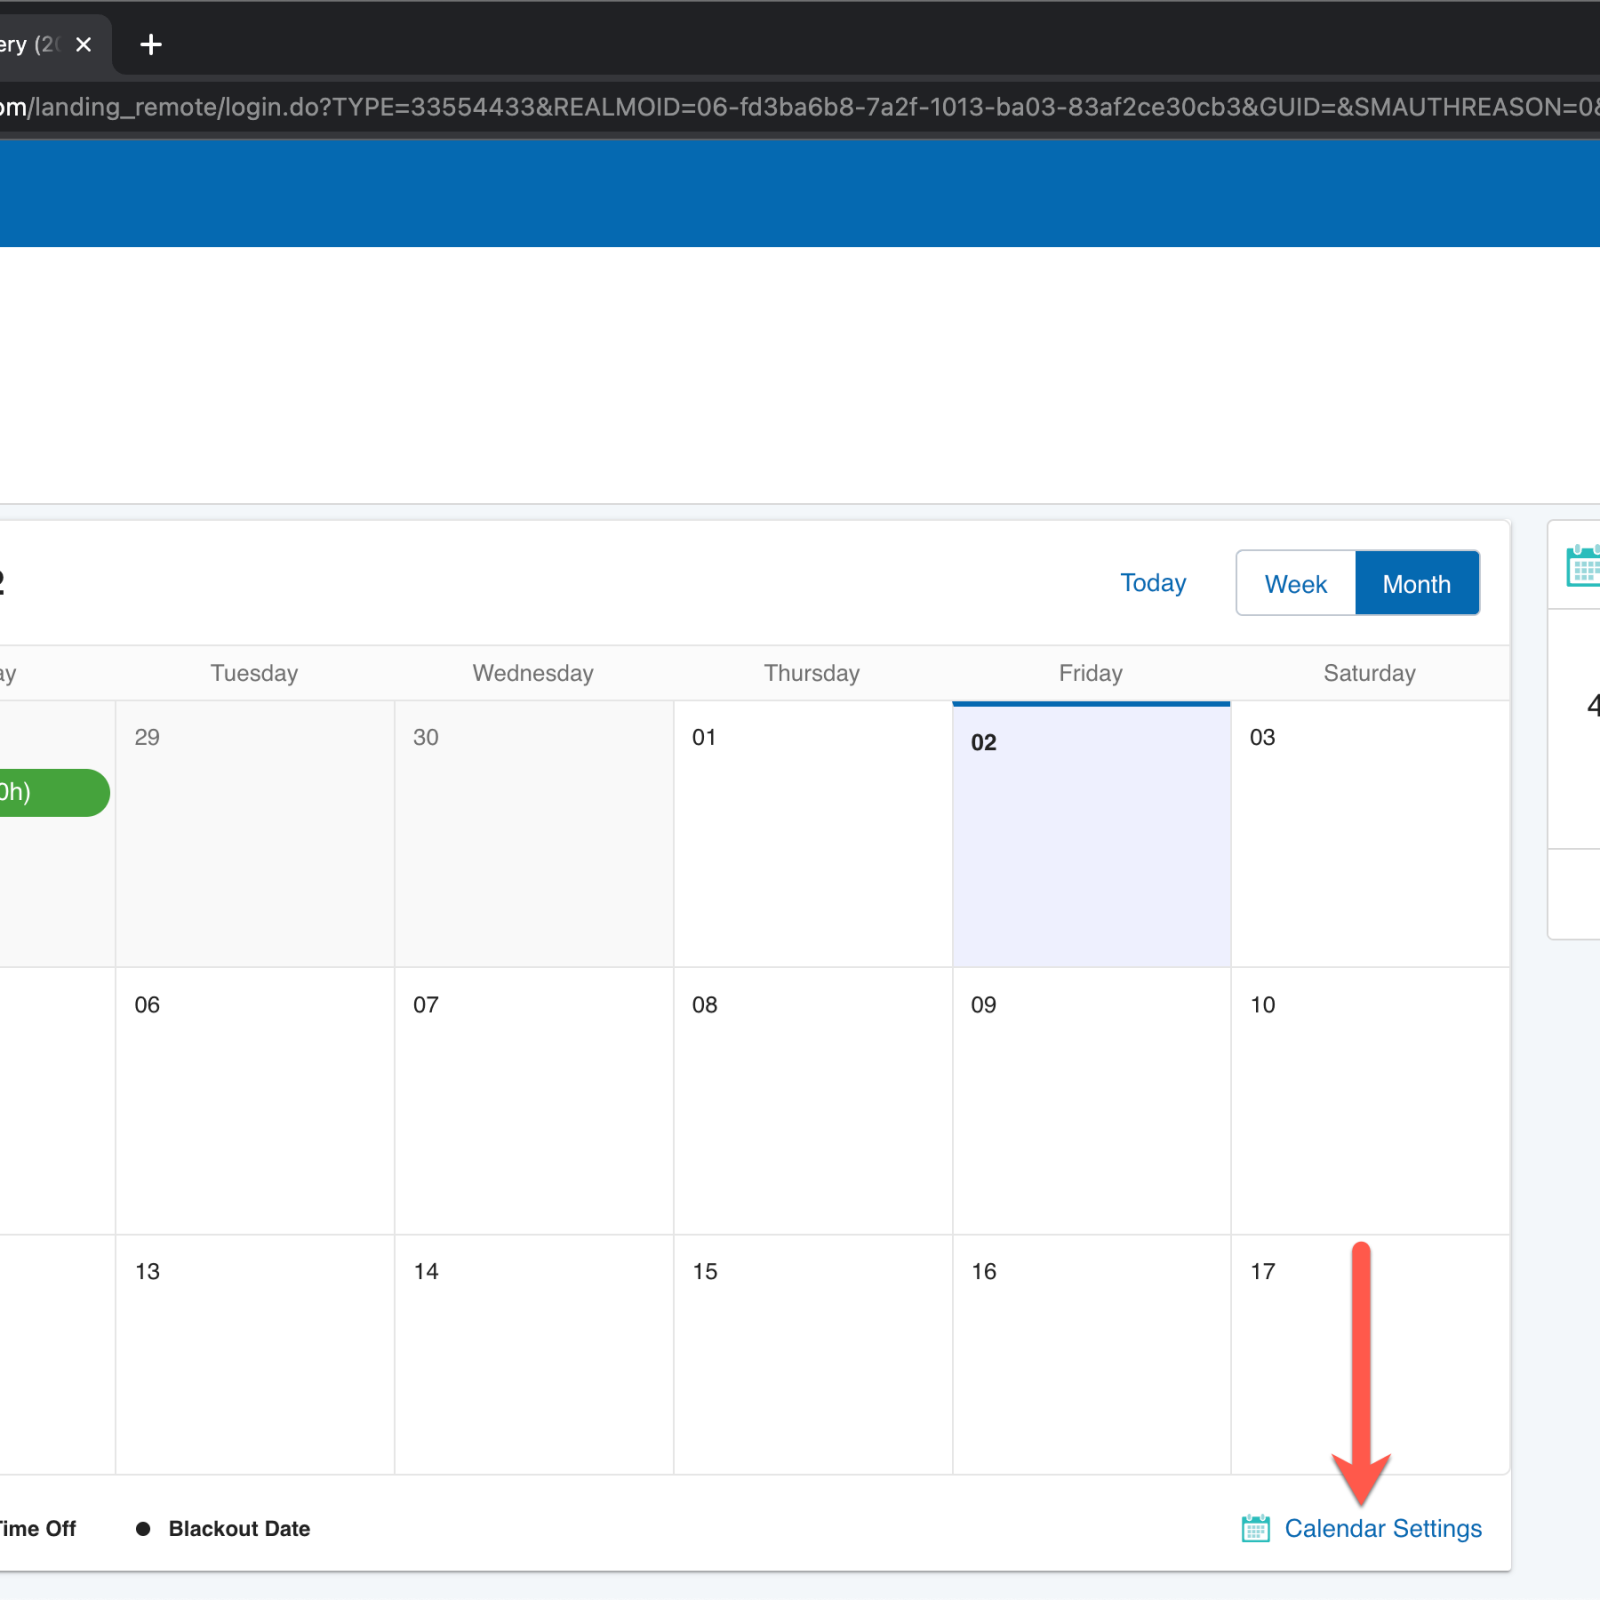Select Friday 02 on the calendar
1600x1600 pixels.
[1091, 835]
